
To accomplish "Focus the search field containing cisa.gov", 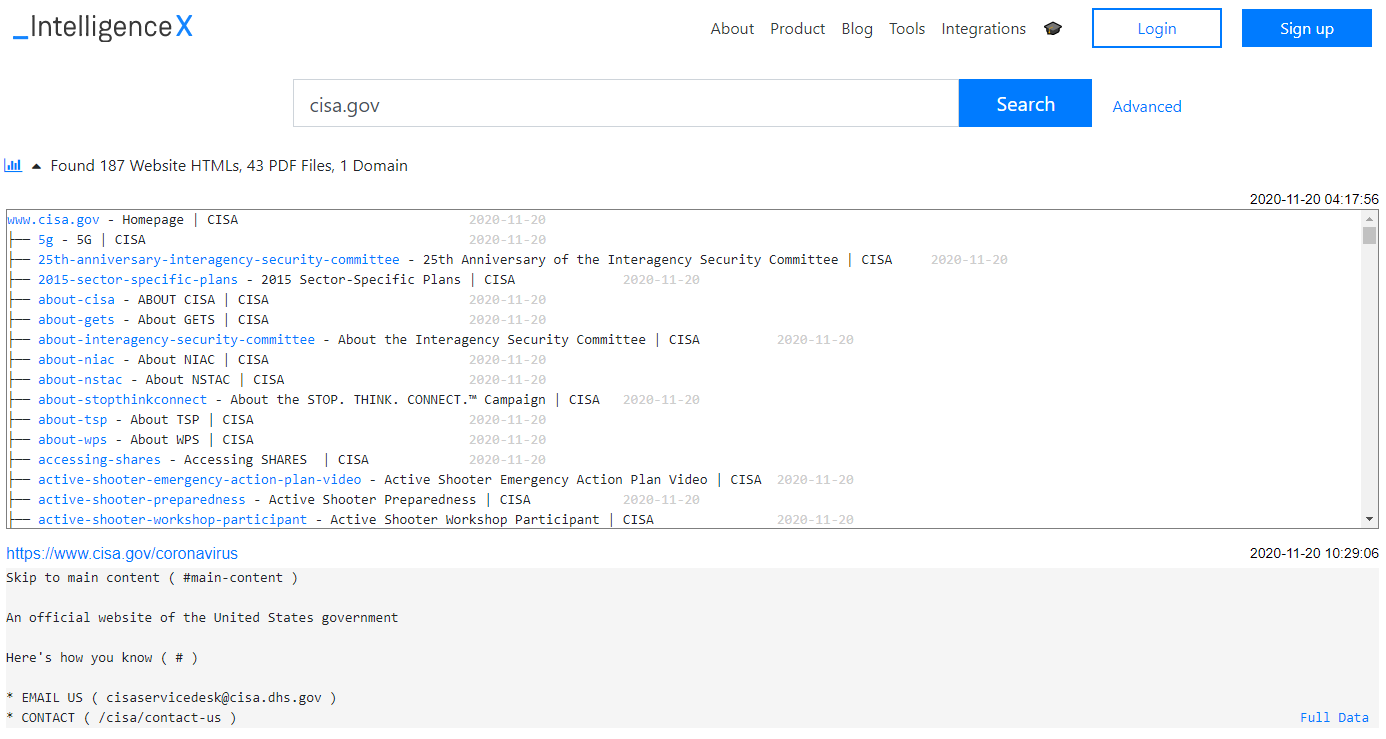I will tap(625, 104).
